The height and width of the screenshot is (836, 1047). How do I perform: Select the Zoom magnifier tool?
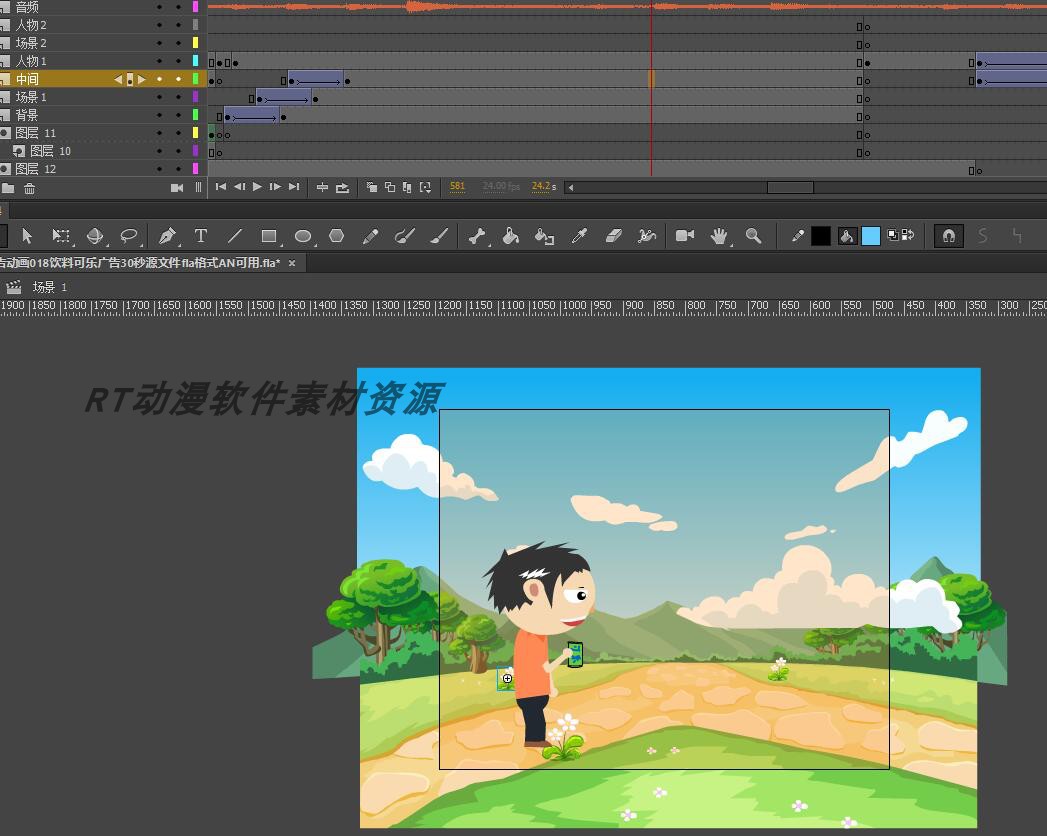click(x=753, y=236)
